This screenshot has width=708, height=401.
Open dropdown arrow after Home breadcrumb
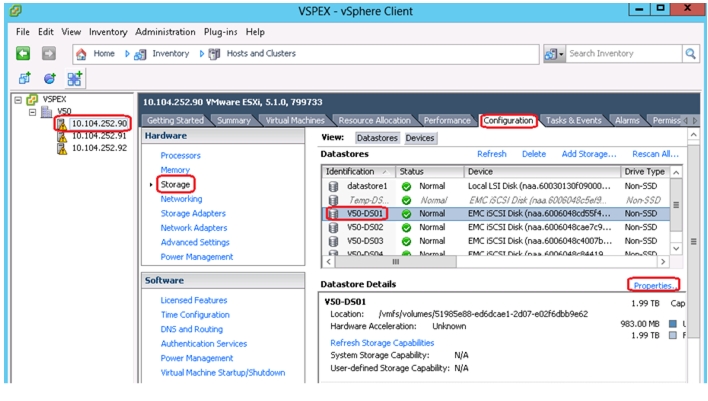coord(127,54)
